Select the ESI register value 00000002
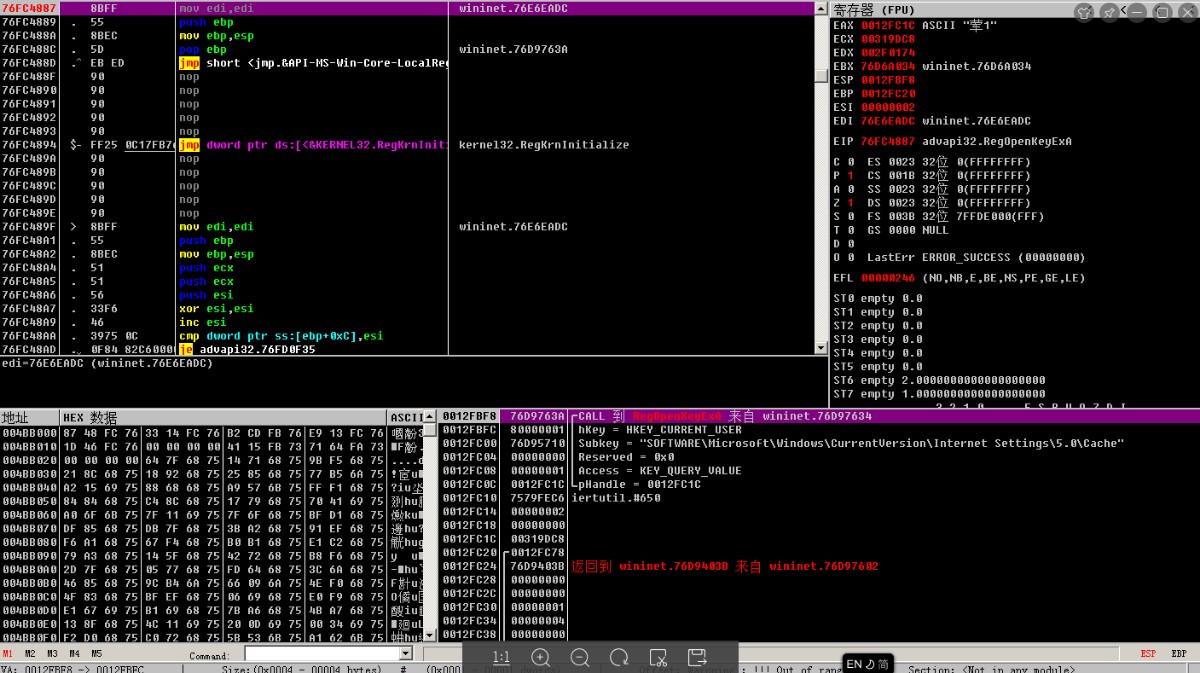The height and width of the screenshot is (673, 1200). (888, 107)
